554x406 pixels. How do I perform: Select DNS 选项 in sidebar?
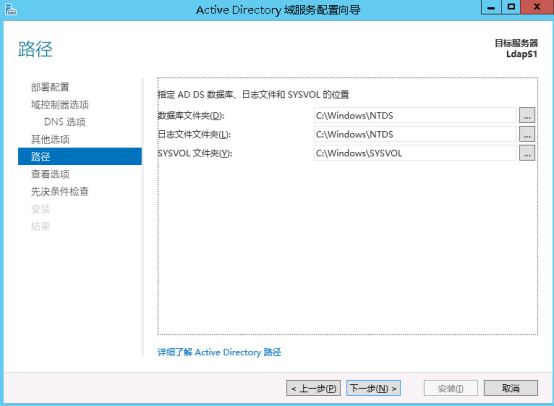65,122
